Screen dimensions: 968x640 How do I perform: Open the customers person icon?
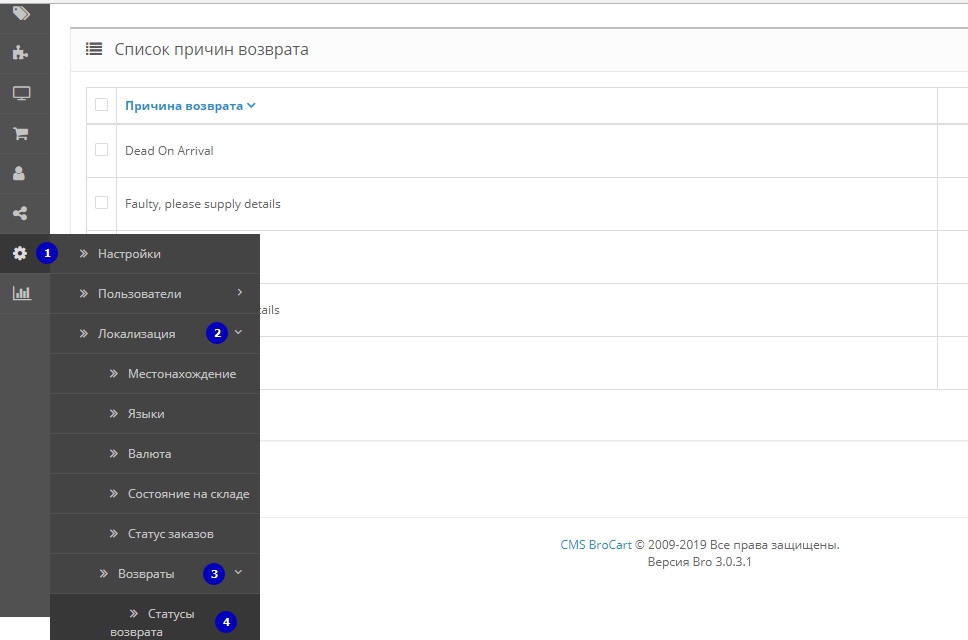tap(19, 173)
